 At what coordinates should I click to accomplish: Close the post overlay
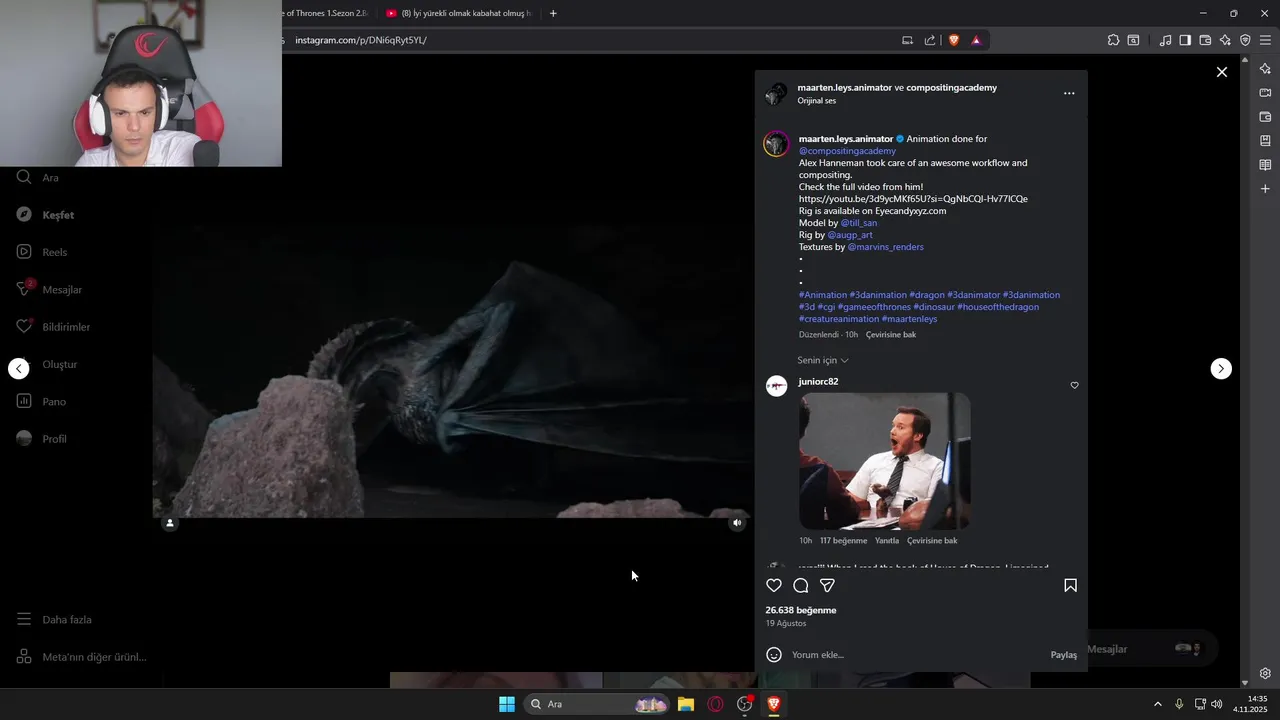(1222, 72)
